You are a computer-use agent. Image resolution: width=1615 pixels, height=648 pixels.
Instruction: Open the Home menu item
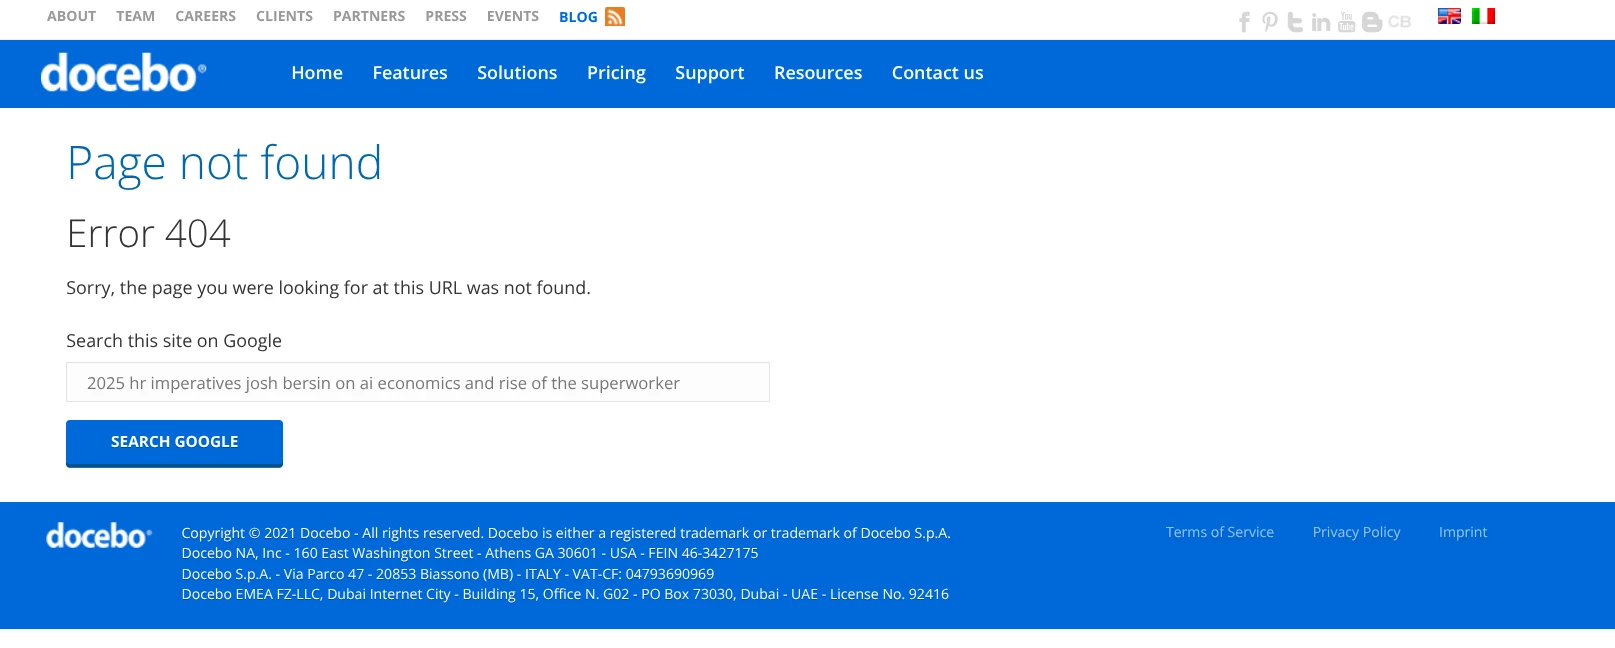(x=317, y=73)
